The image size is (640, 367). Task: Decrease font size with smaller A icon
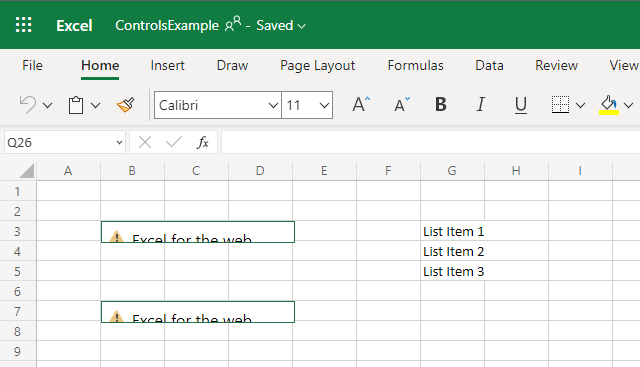(402, 105)
